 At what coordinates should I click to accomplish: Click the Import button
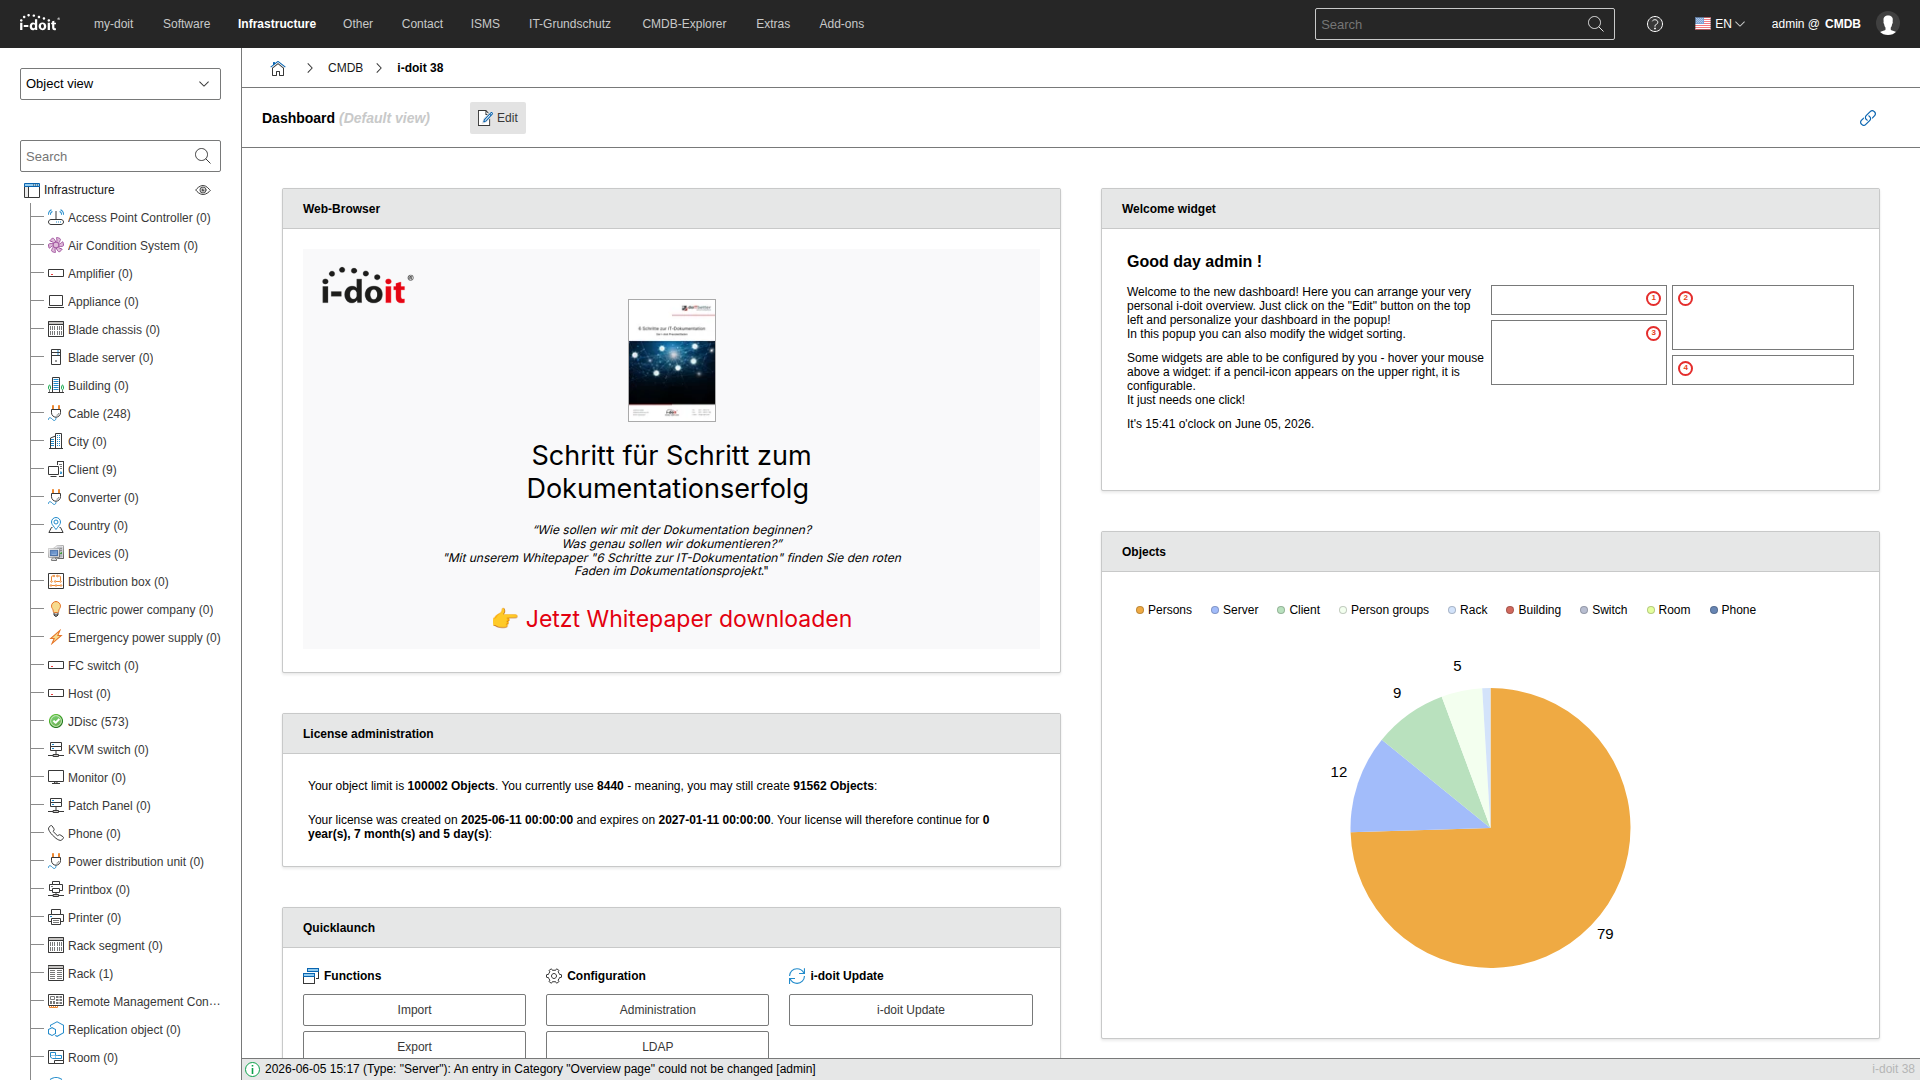[414, 1010]
